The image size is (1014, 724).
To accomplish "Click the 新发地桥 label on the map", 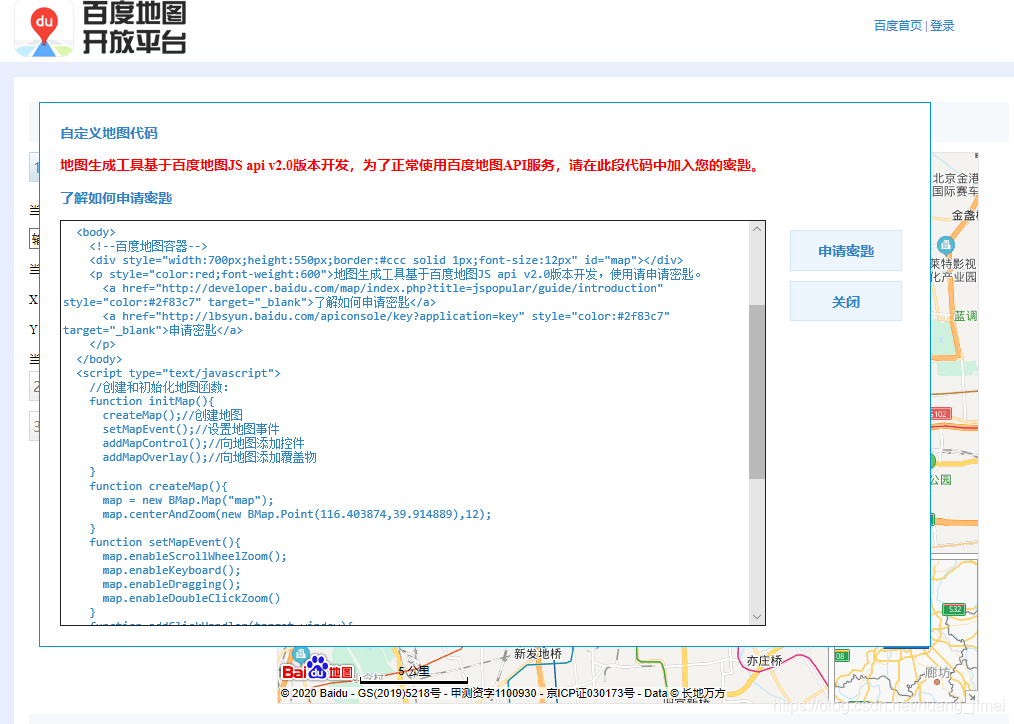I will [538, 654].
